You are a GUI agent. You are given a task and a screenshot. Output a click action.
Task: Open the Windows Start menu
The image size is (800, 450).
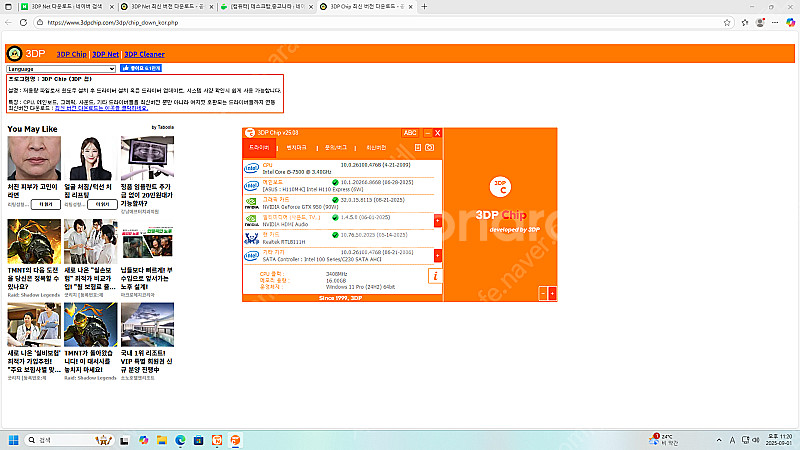14,440
